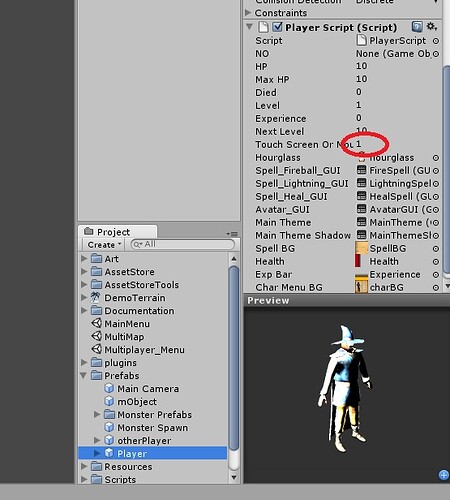Expand the Constraints foldout
The width and height of the screenshot is (450, 500).
click(248, 13)
